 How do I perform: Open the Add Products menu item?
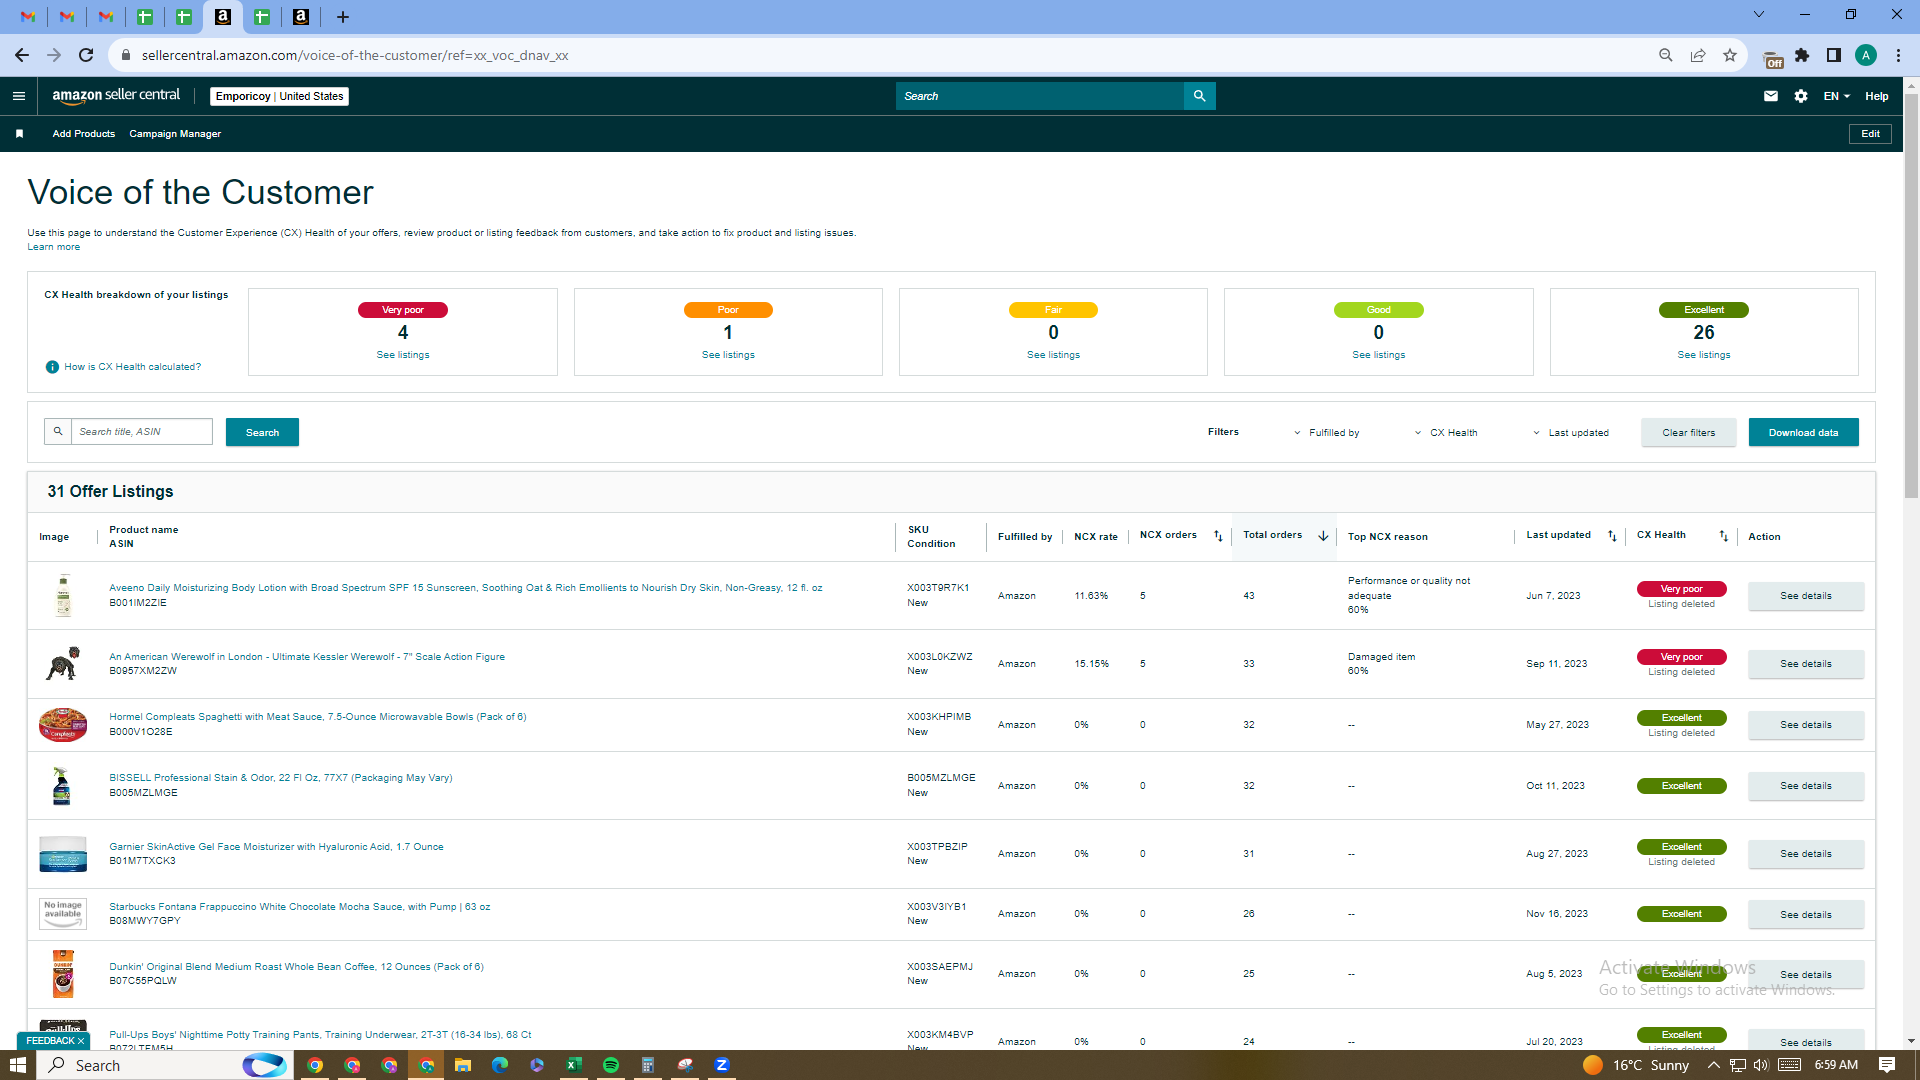coord(84,134)
